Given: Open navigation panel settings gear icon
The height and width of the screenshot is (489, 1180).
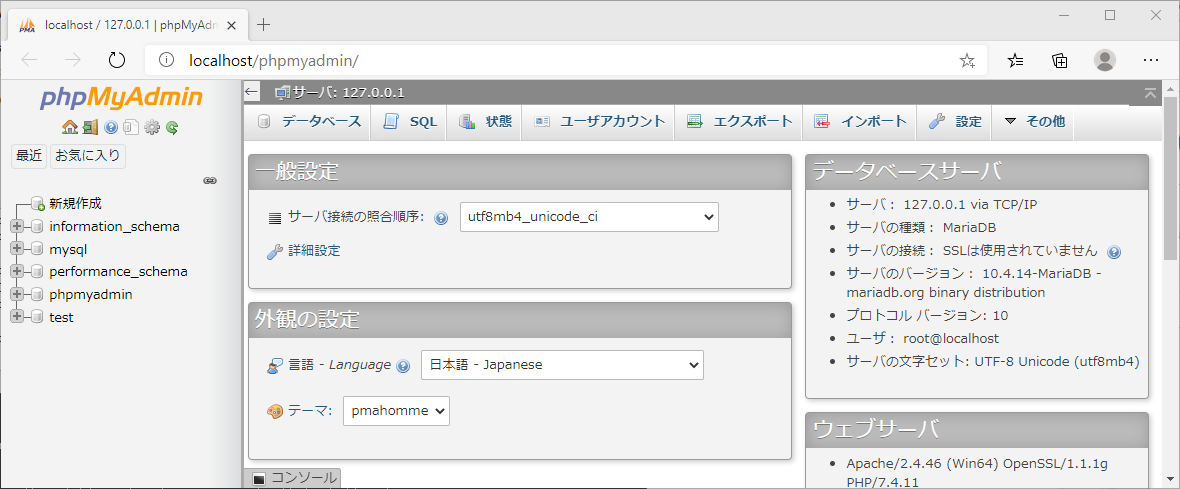Looking at the screenshot, I should (152, 127).
